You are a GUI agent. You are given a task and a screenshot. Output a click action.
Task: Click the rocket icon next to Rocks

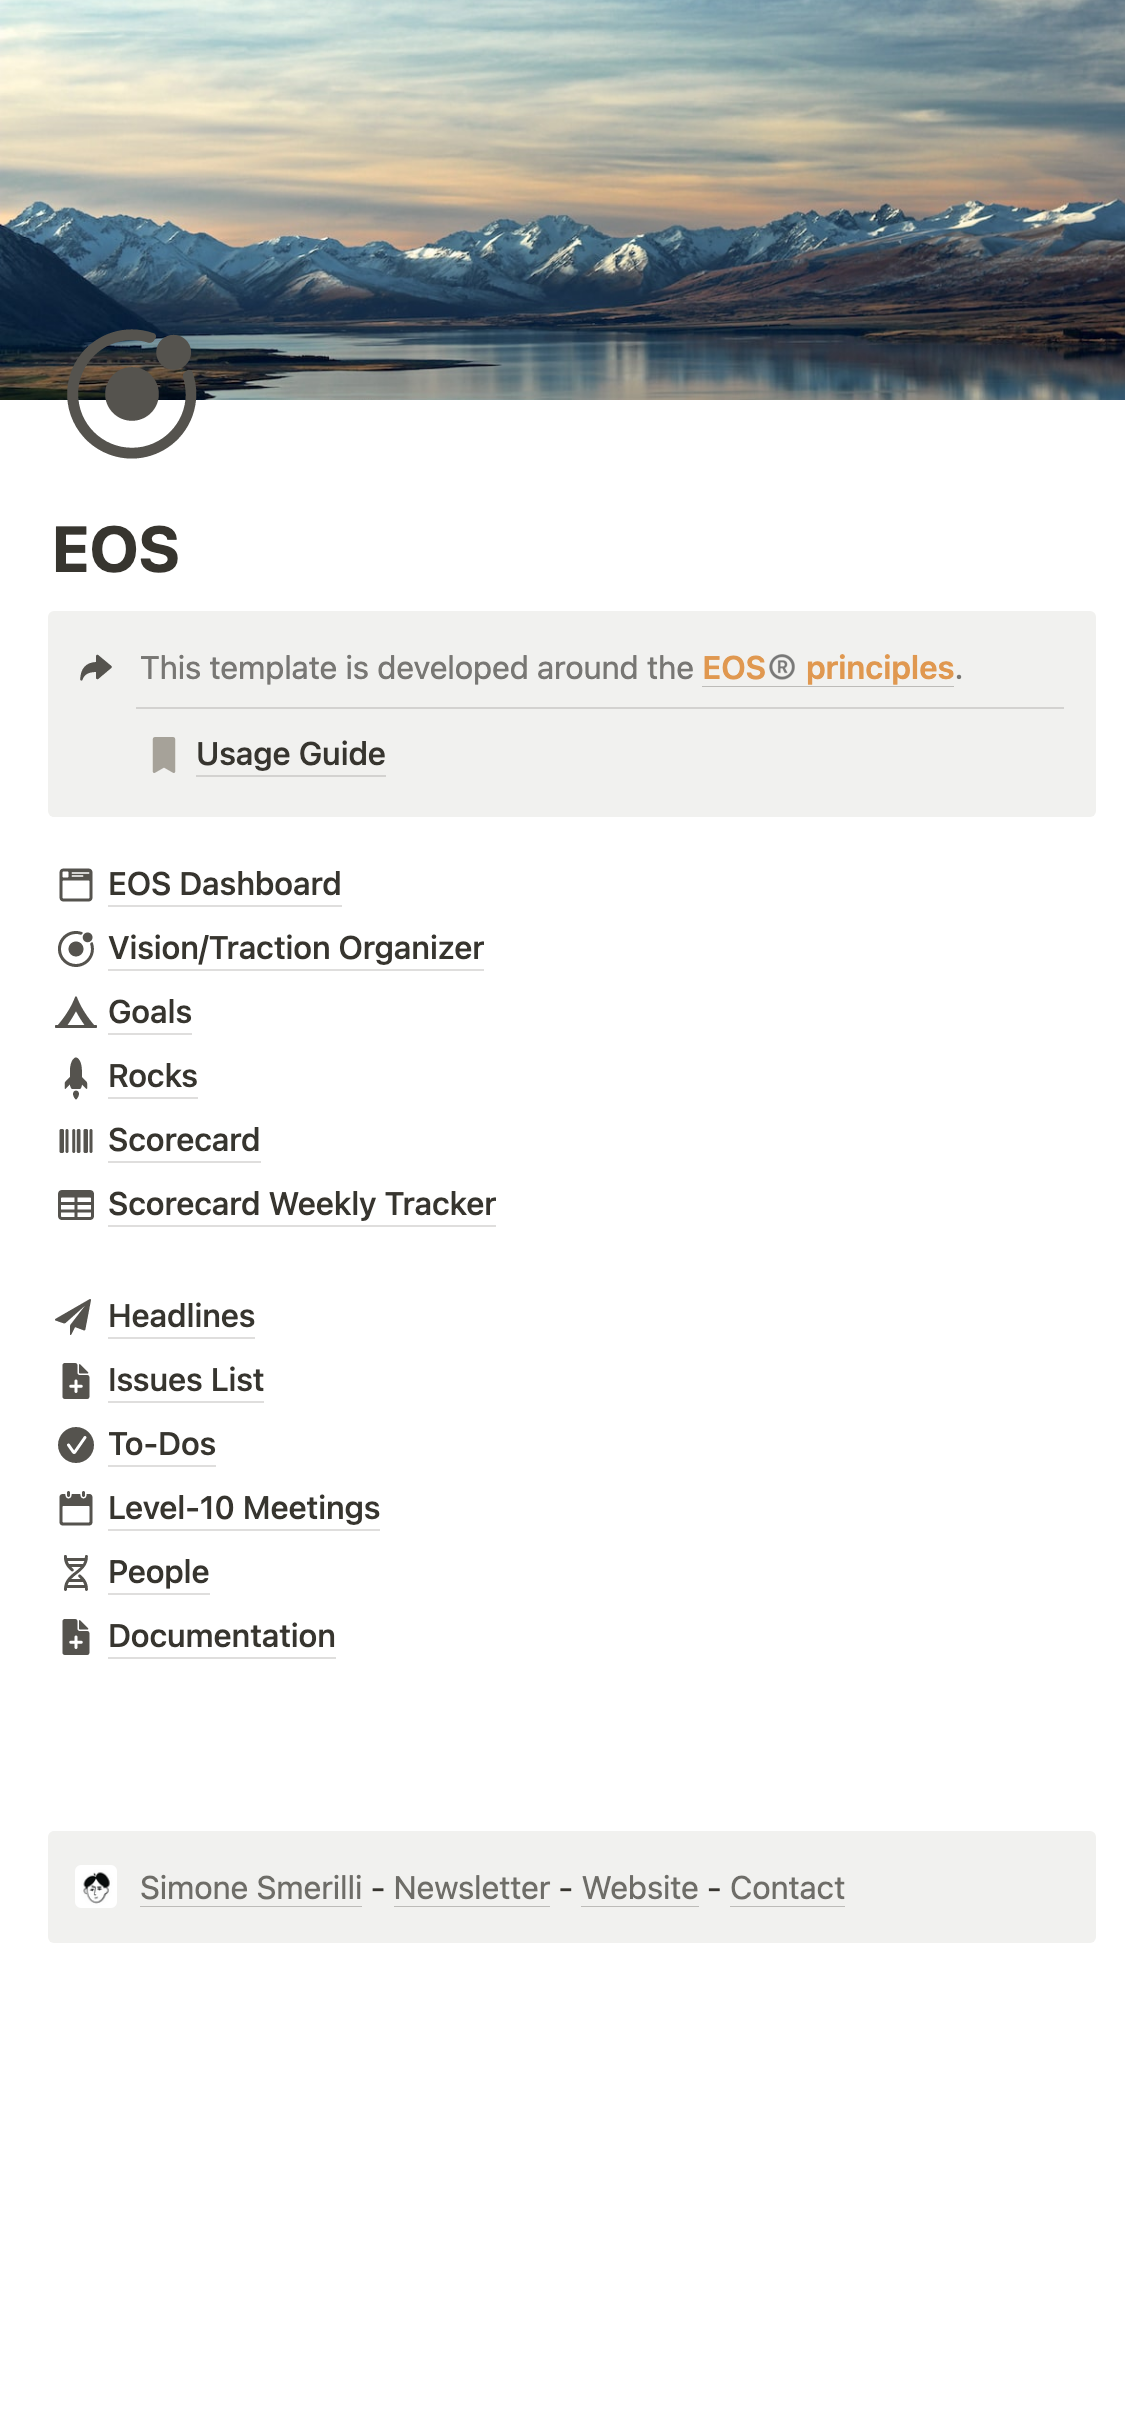(x=75, y=1077)
